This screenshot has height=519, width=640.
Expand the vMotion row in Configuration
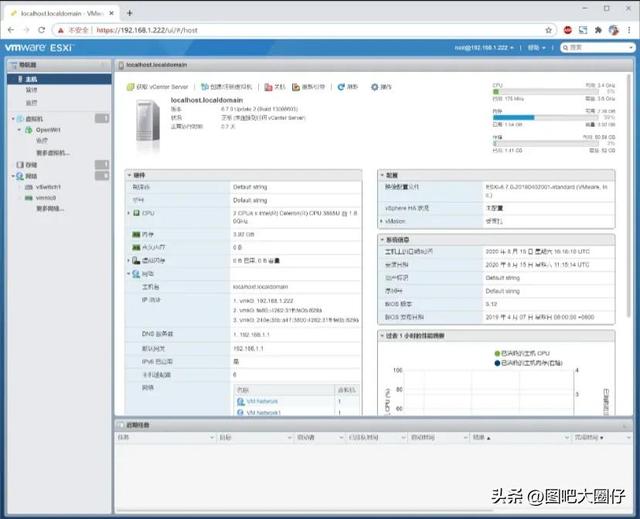point(382,221)
